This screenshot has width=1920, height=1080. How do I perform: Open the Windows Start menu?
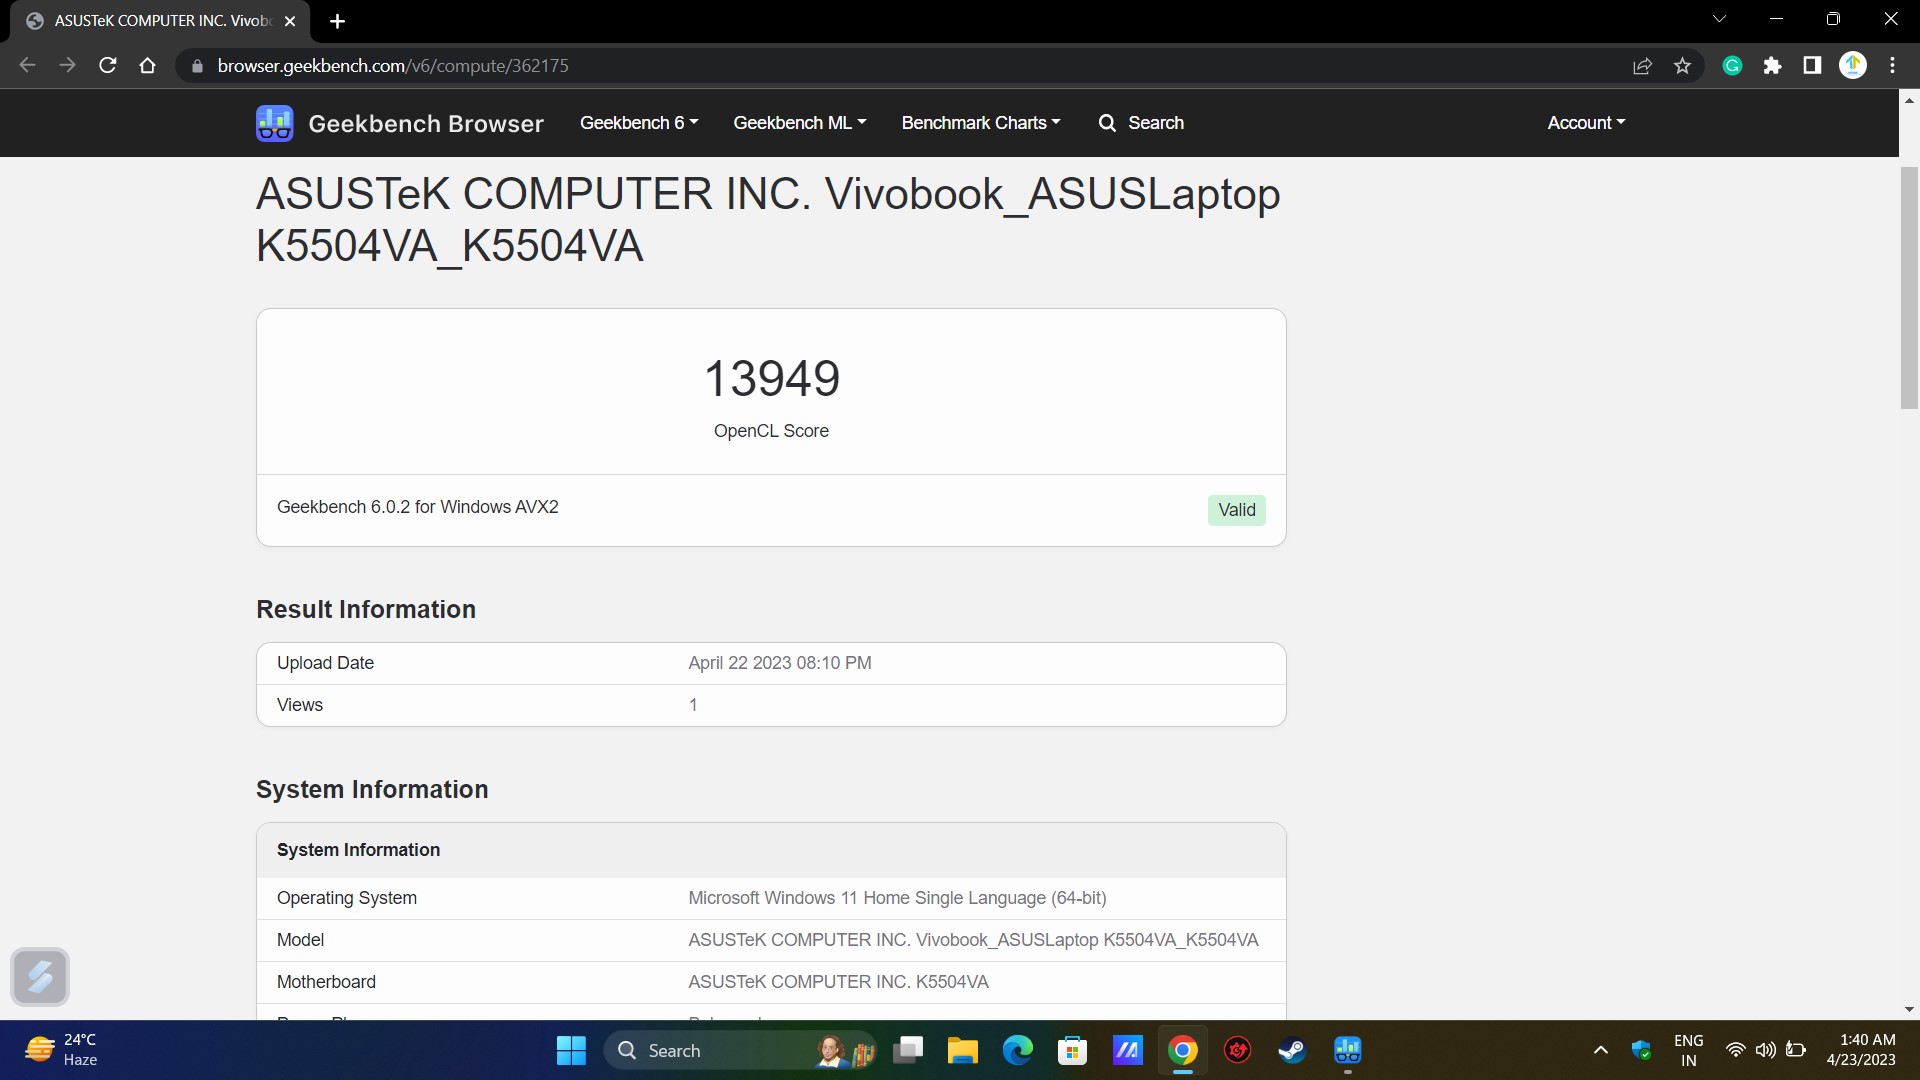pyautogui.click(x=571, y=1050)
